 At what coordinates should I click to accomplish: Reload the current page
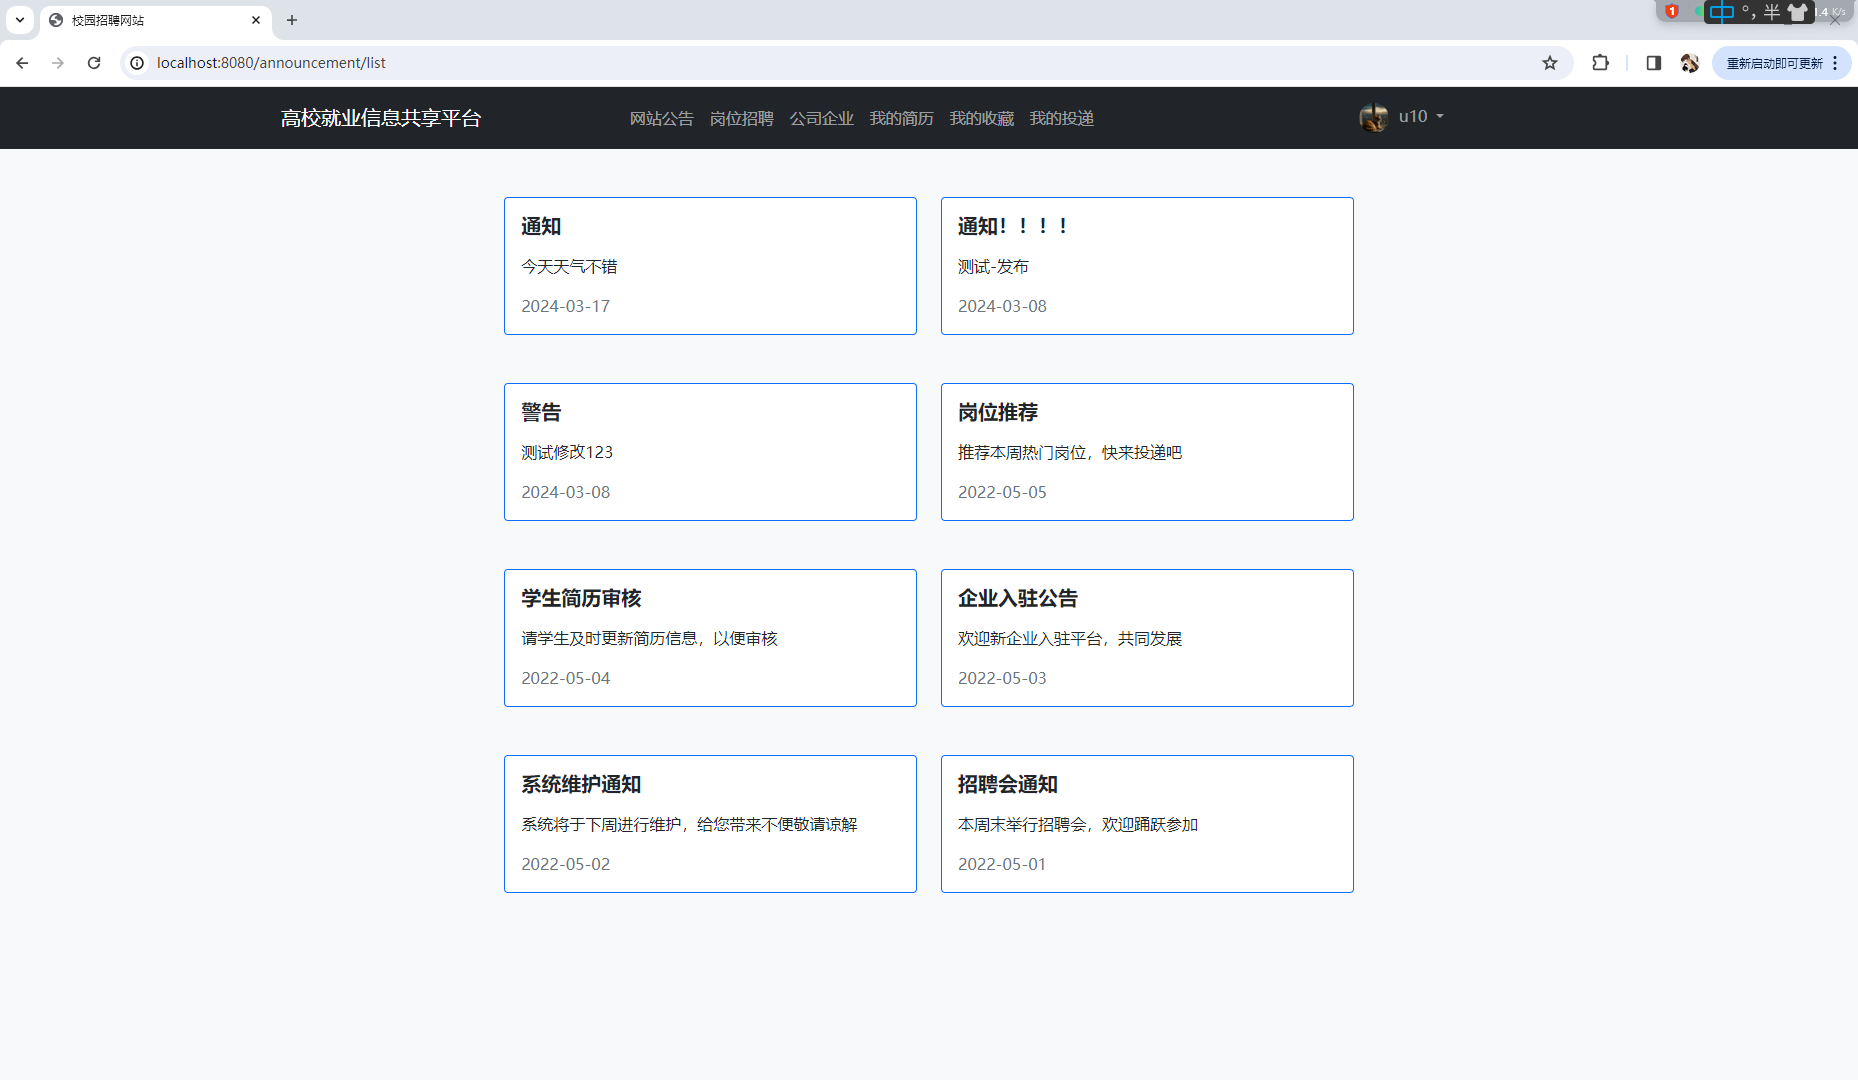[x=94, y=63]
